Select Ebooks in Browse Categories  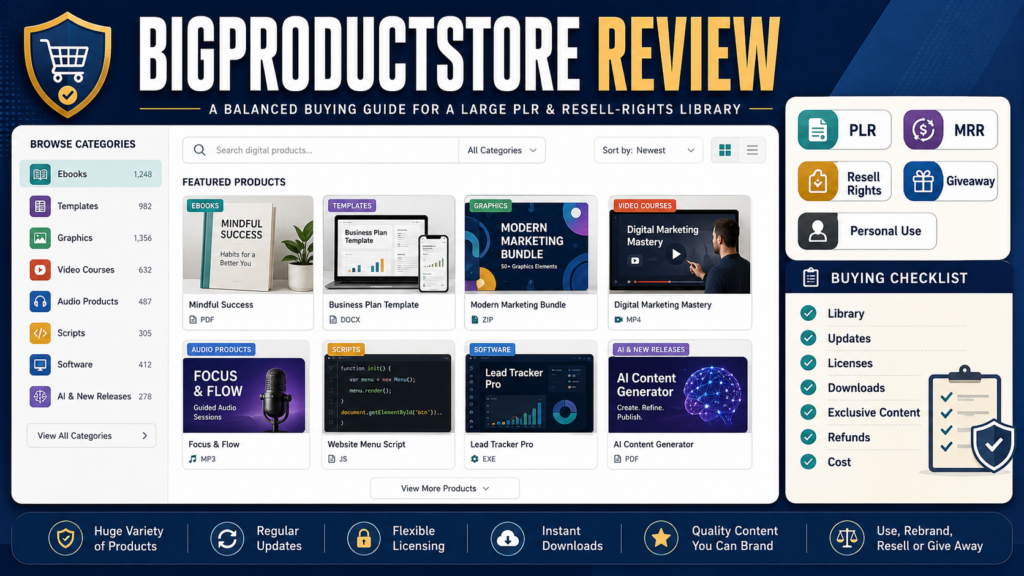click(x=91, y=174)
